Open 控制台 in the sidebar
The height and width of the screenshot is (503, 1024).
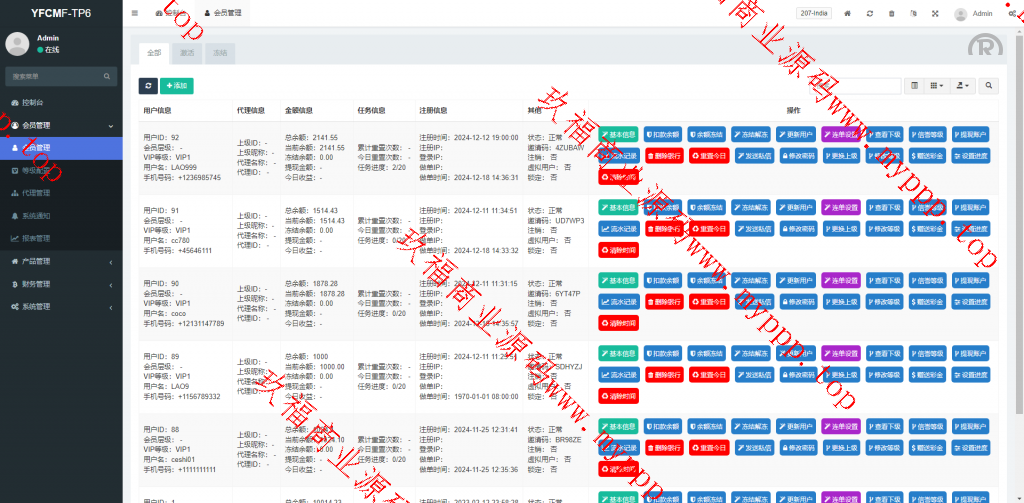[x=32, y=103]
